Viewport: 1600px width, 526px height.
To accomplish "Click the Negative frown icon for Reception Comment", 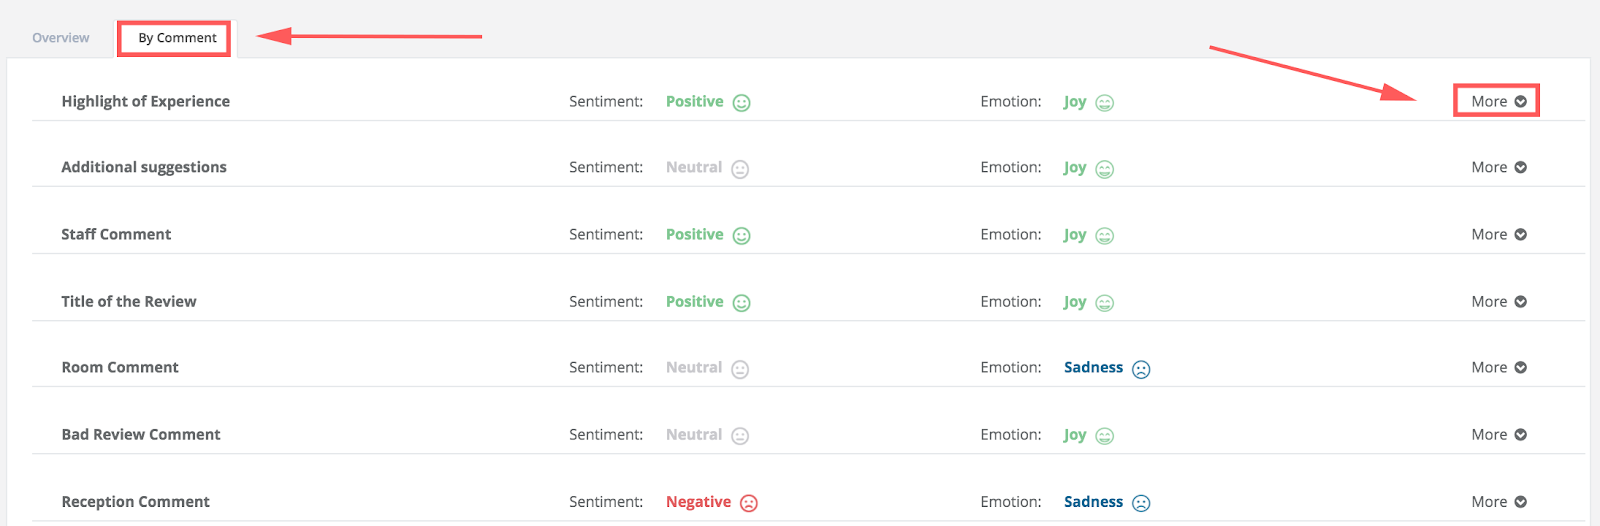I will [749, 503].
